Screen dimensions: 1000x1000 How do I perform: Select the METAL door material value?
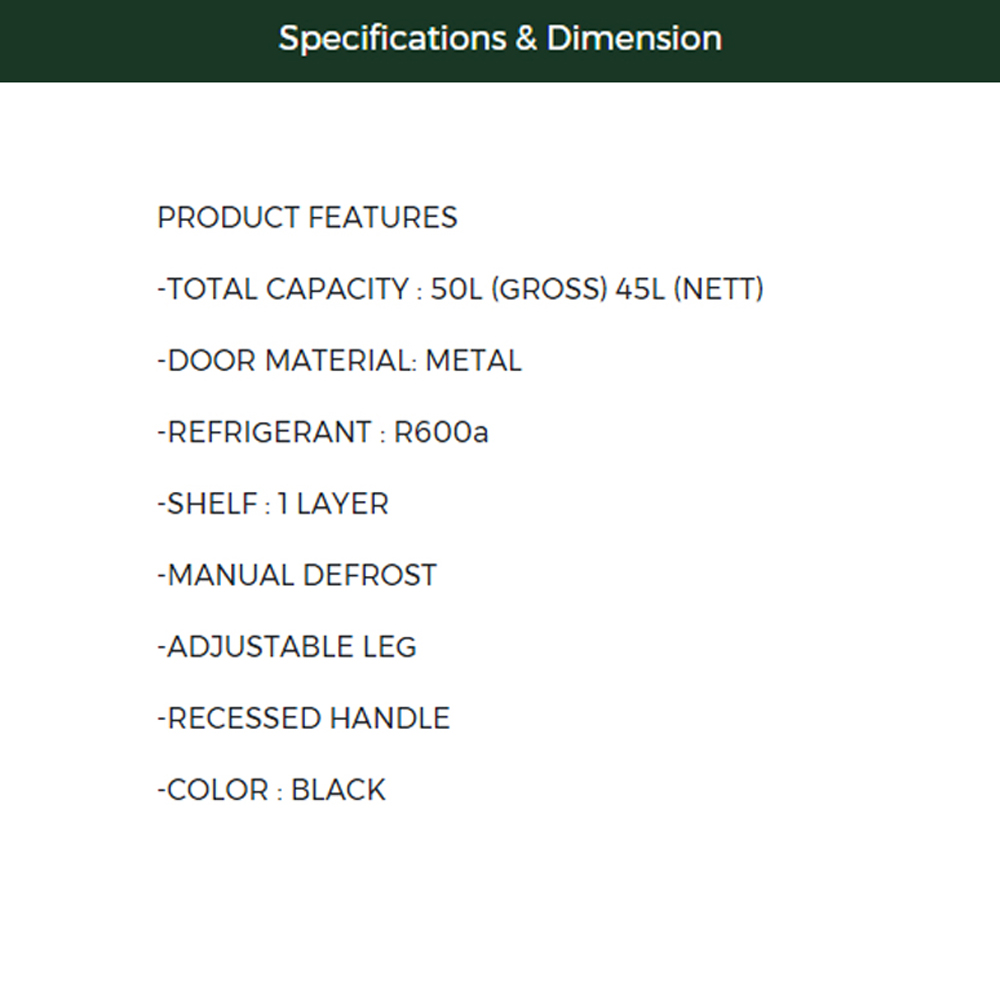click(473, 361)
